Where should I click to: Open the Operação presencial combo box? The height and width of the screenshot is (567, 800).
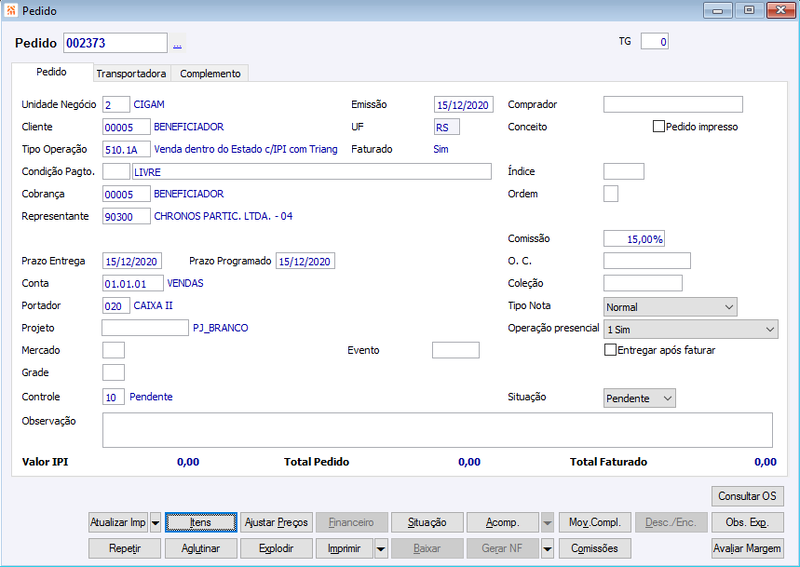coord(691,330)
